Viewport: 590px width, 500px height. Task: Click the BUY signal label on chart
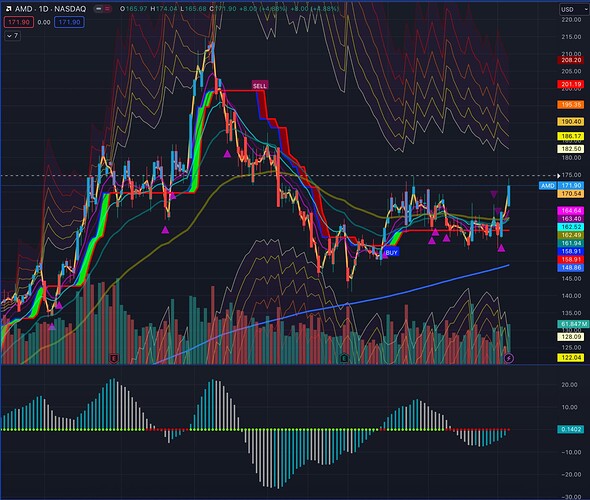coord(391,252)
